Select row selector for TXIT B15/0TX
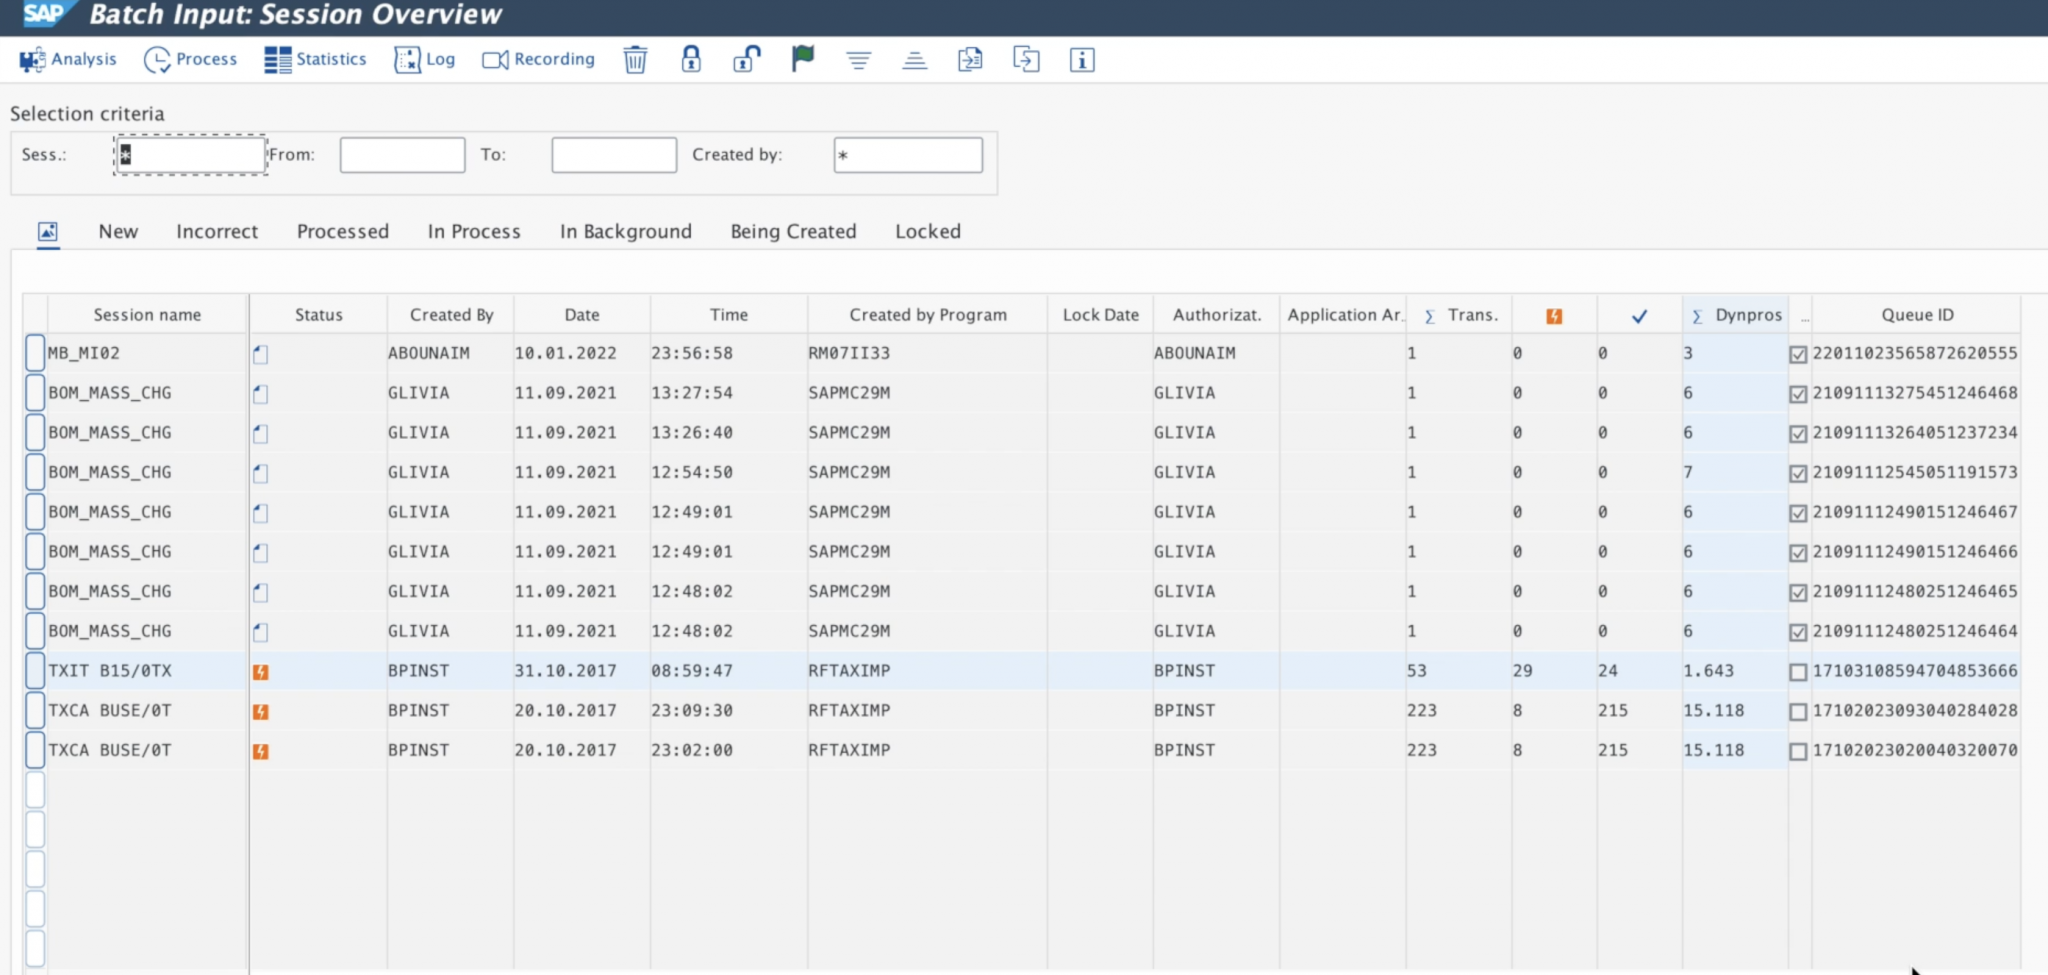Viewport: 2048px width, 975px height. point(35,670)
